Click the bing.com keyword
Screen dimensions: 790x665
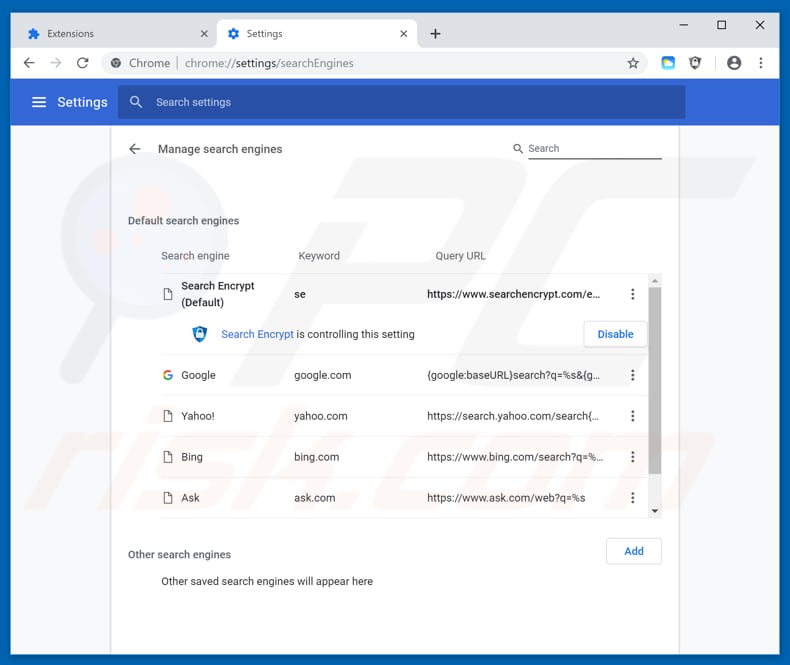pyautogui.click(x=316, y=457)
